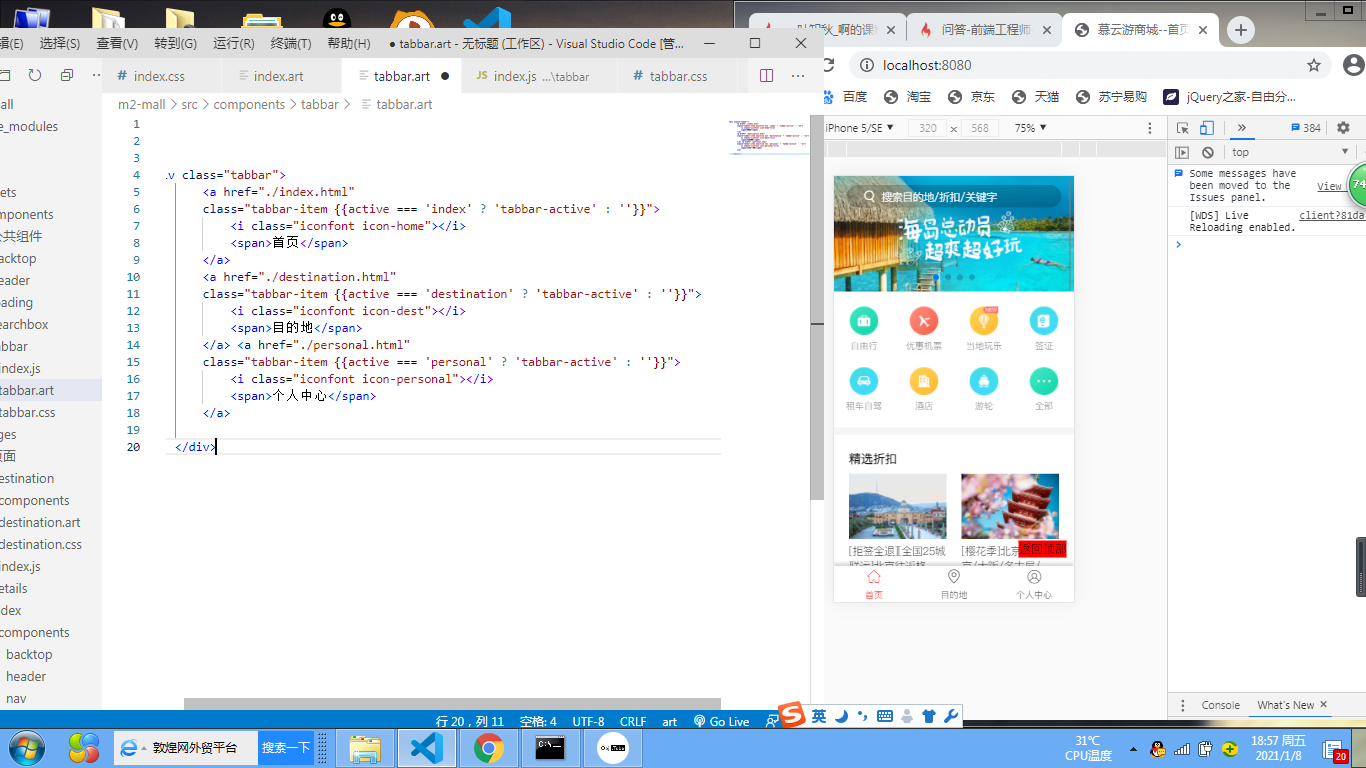Change CRLF line ending in status bar
The height and width of the screenshot is (768, 1366).
tap(633, 721)
